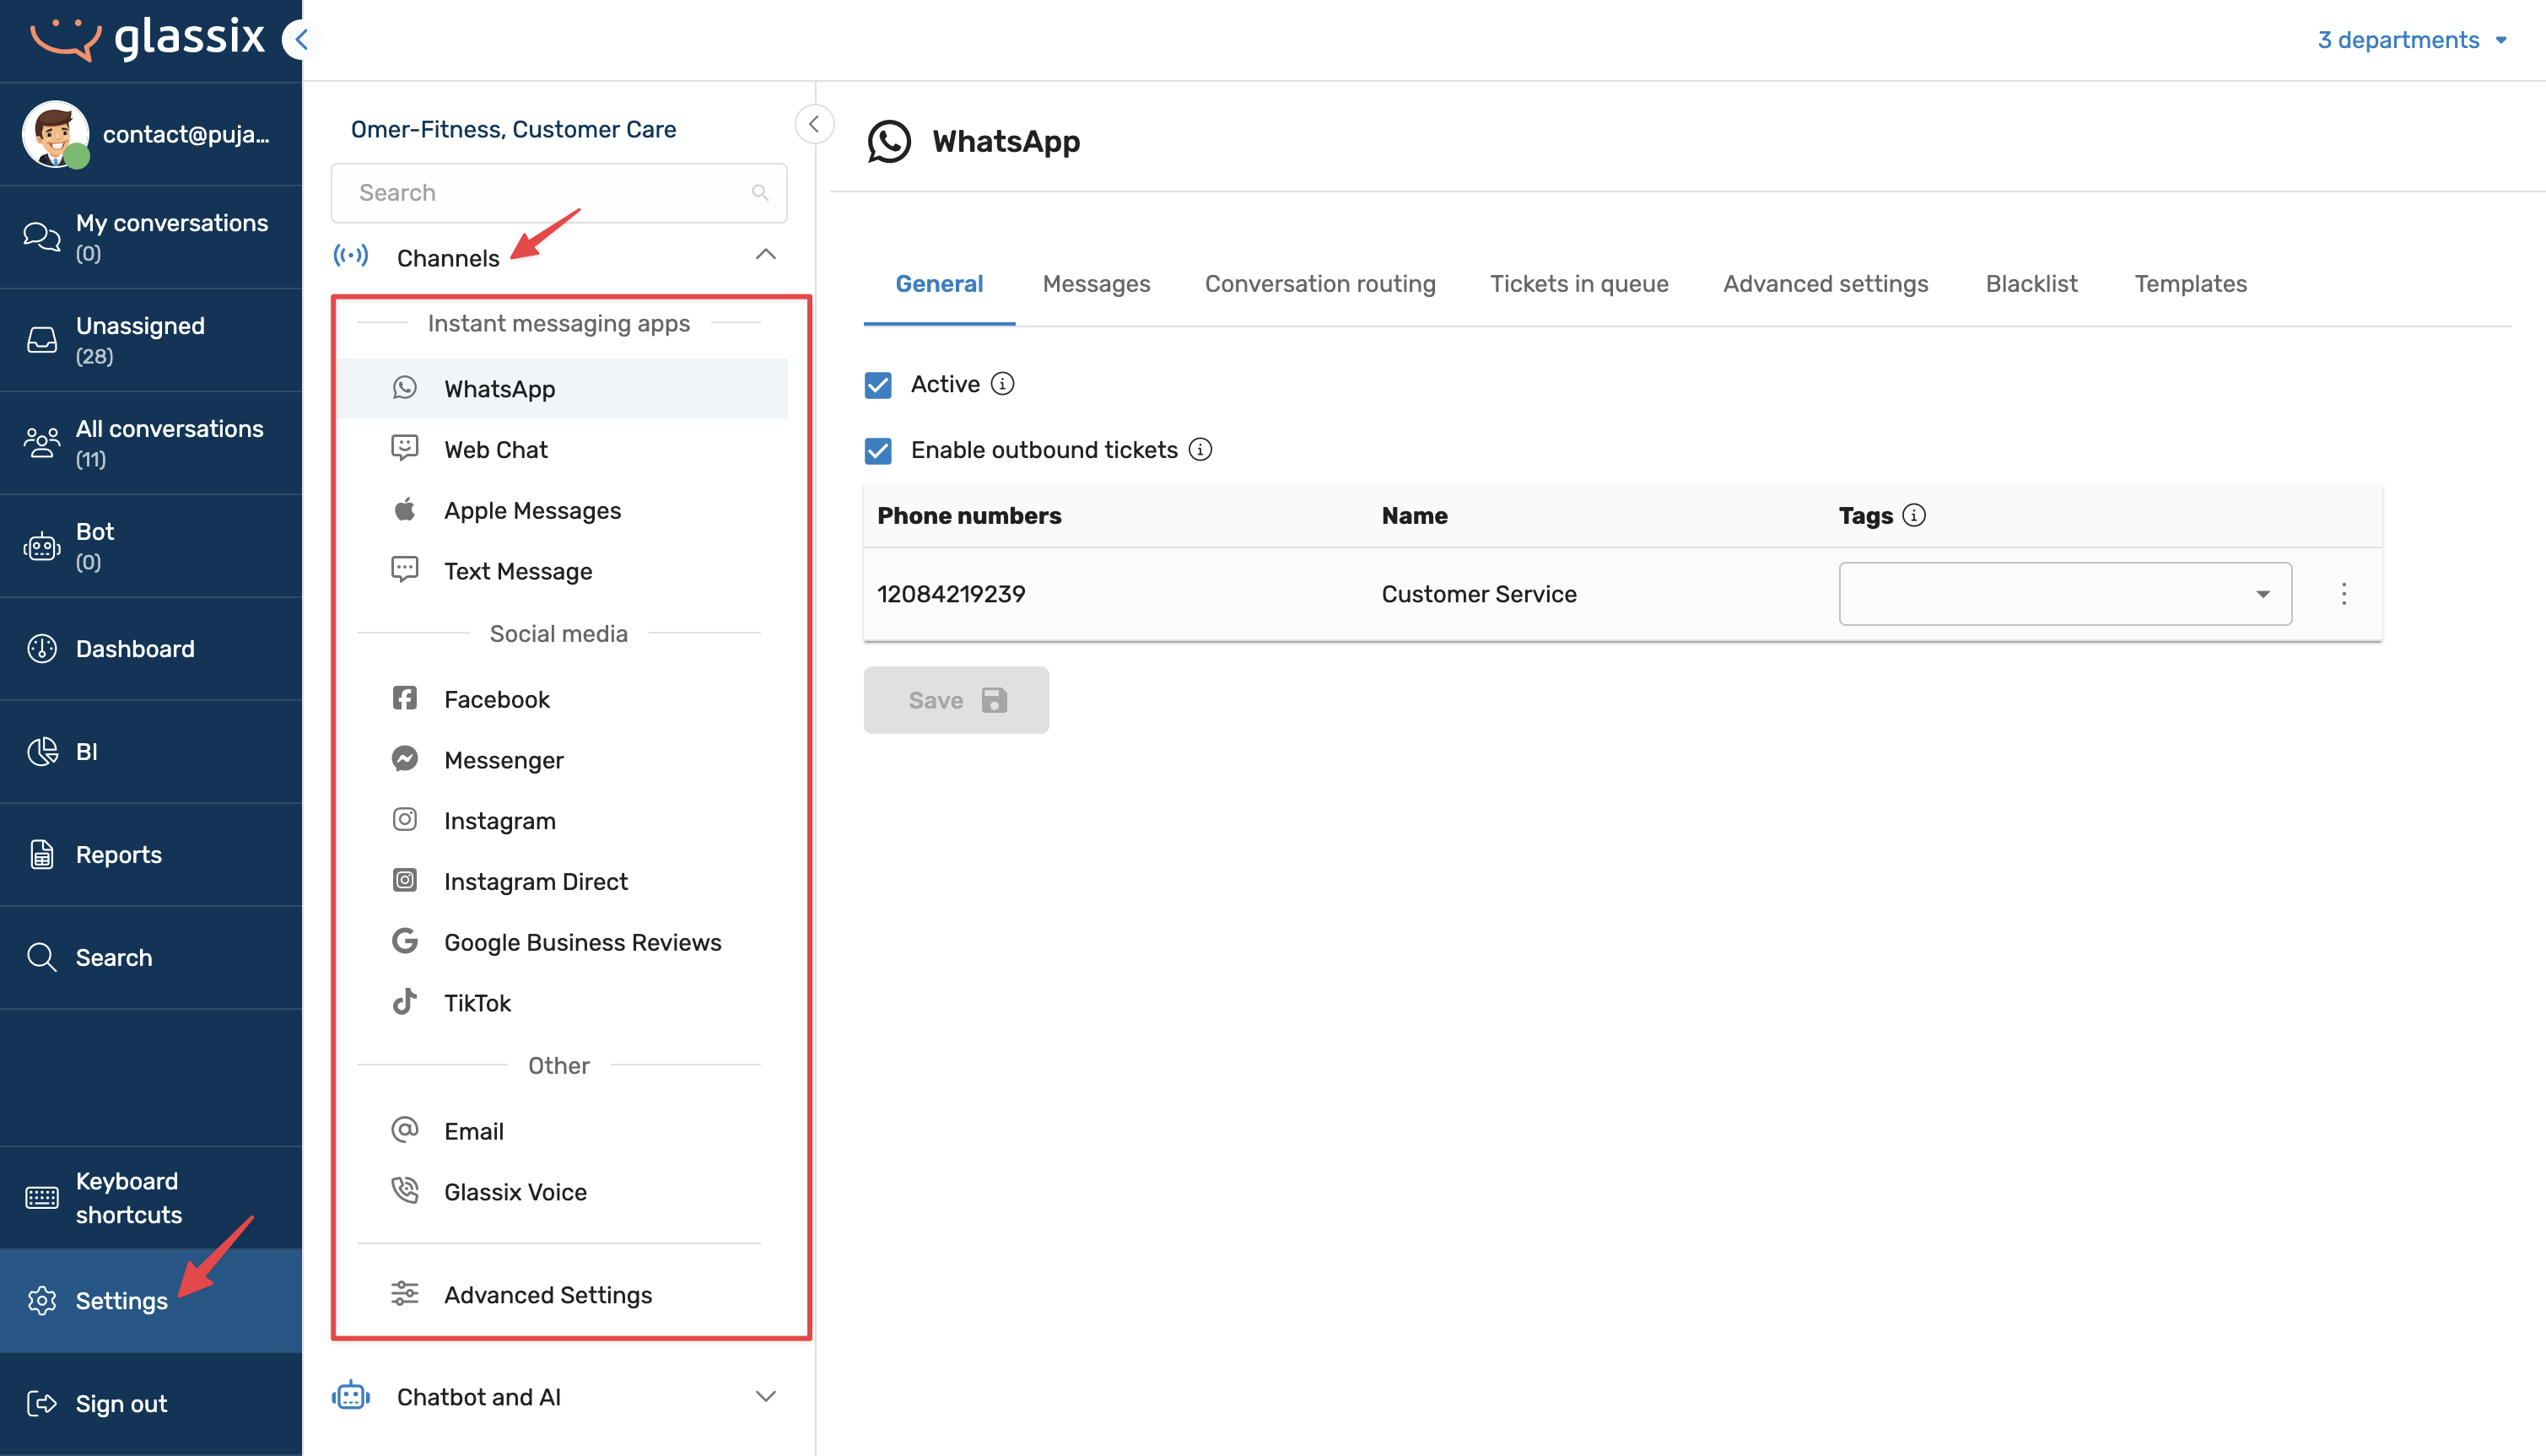Select the Google Business Reviews channel
2546x1456 pixels.
(x=582, y=942)
